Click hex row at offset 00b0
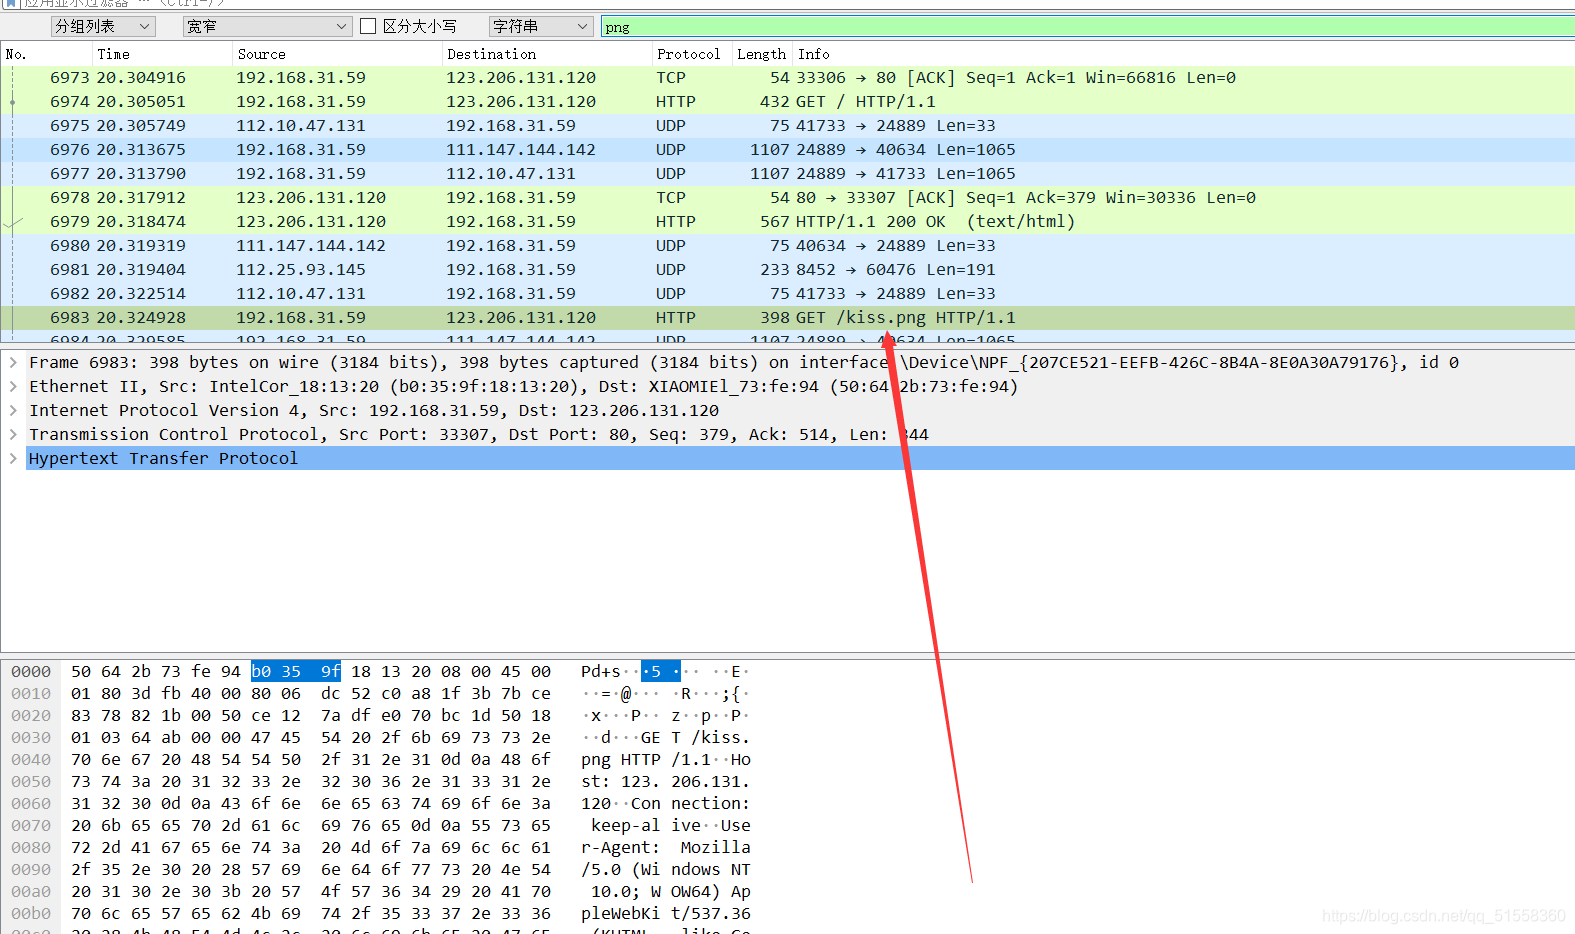This screenshot has height=934, width=1575. coord(310,914)
